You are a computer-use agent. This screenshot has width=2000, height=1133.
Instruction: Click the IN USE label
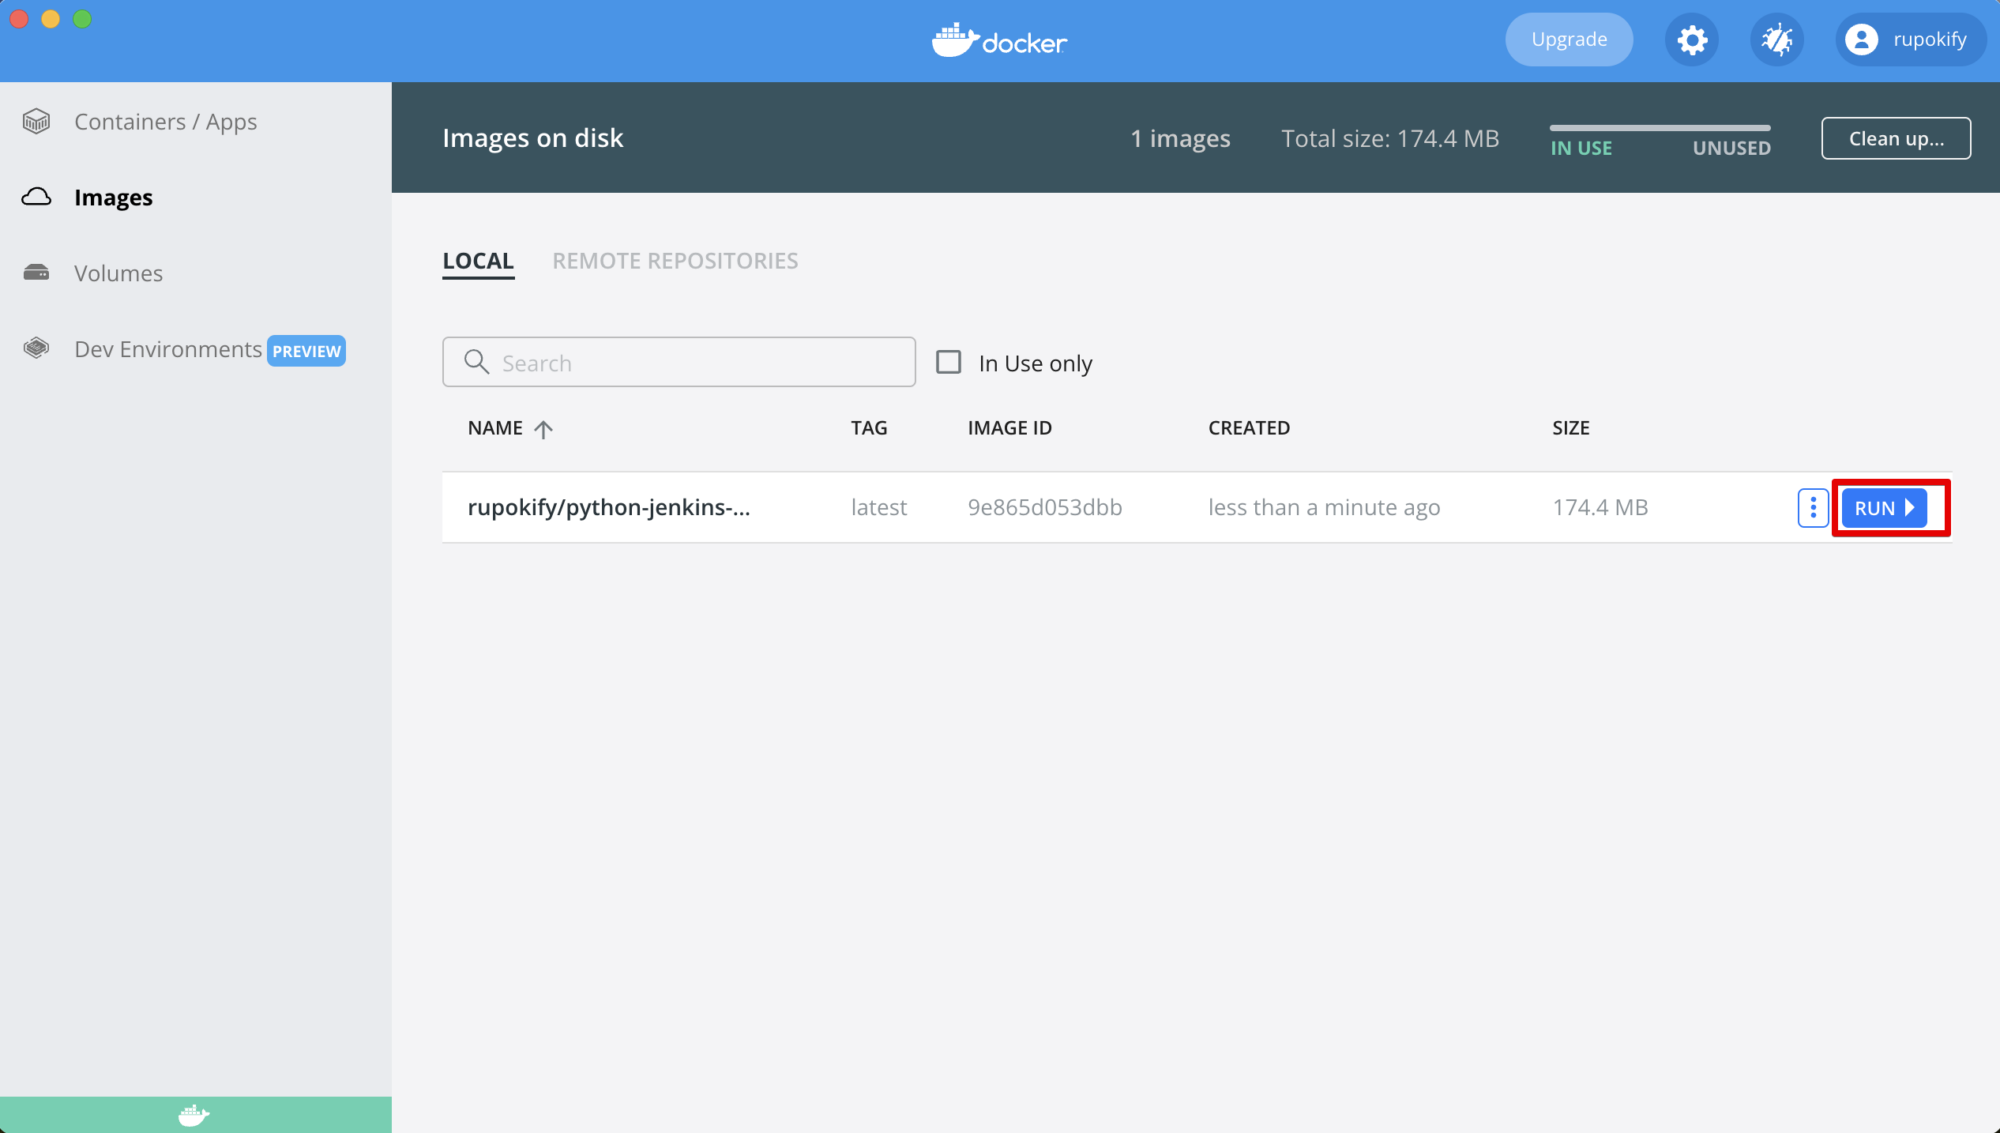(1581, 148)
